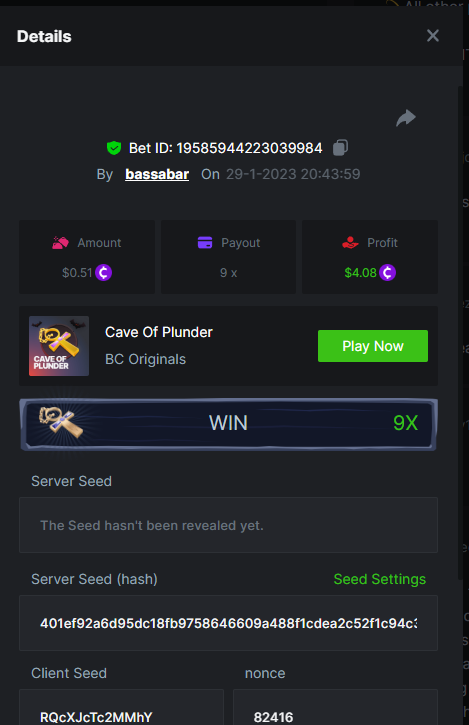Screen dimensions: 469x725
Task: Open bassabar user profile link
Action: (x=157, y=174)
